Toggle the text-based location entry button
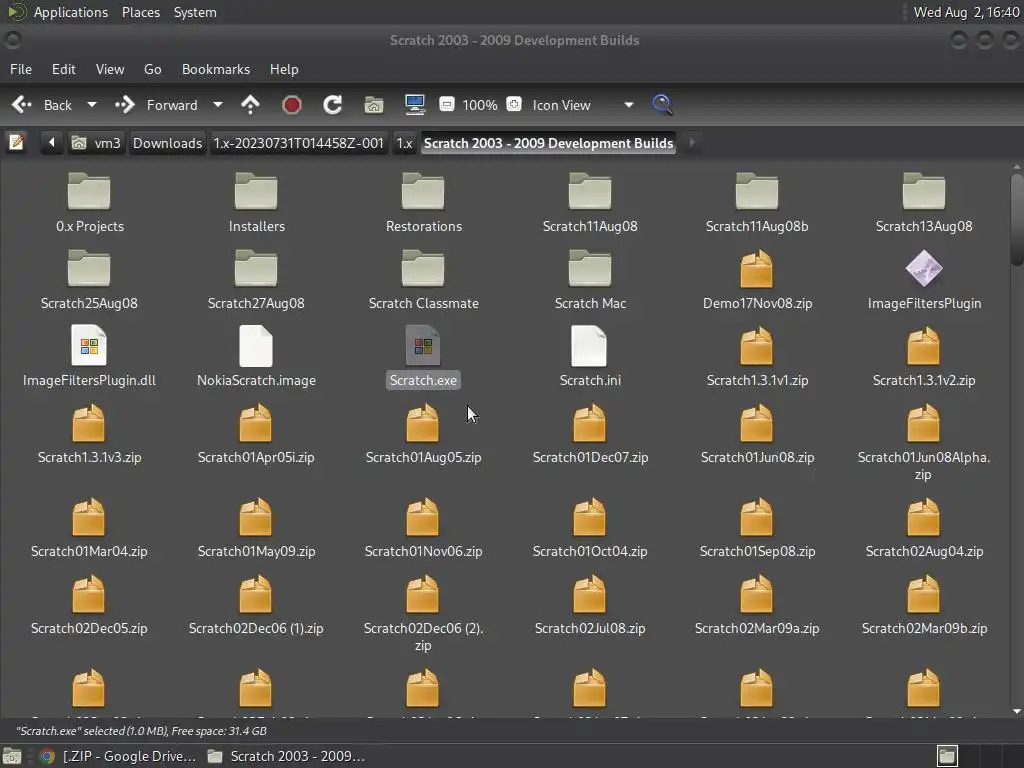This screenshot has width=1024, height=768. (16, 143)
